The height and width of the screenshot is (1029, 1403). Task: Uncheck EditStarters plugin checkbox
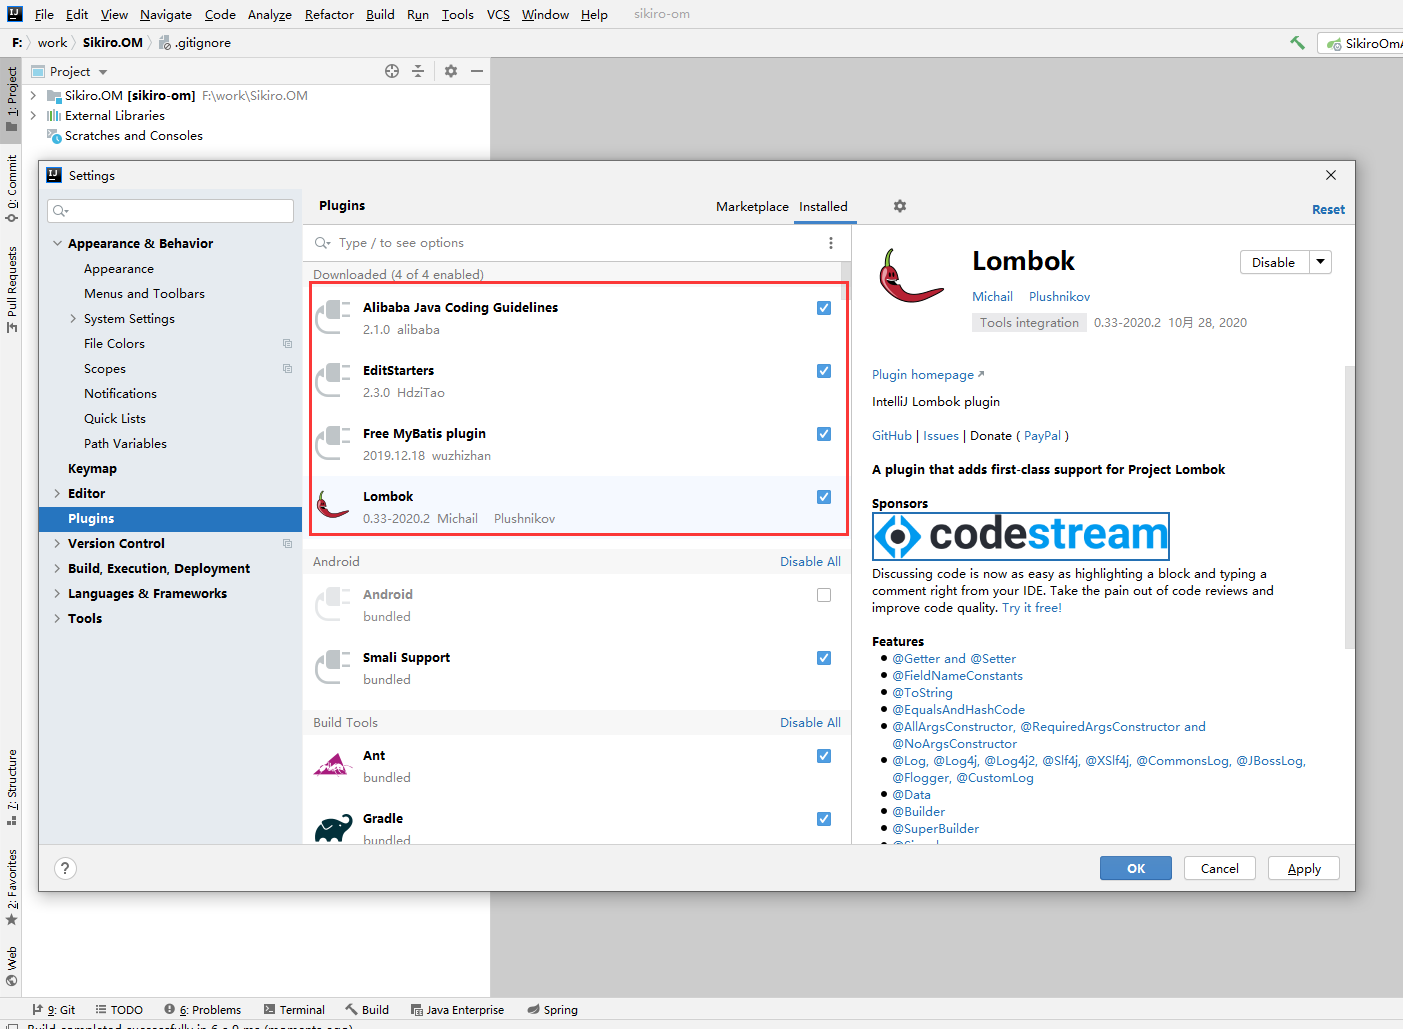(x=824, y=371)
